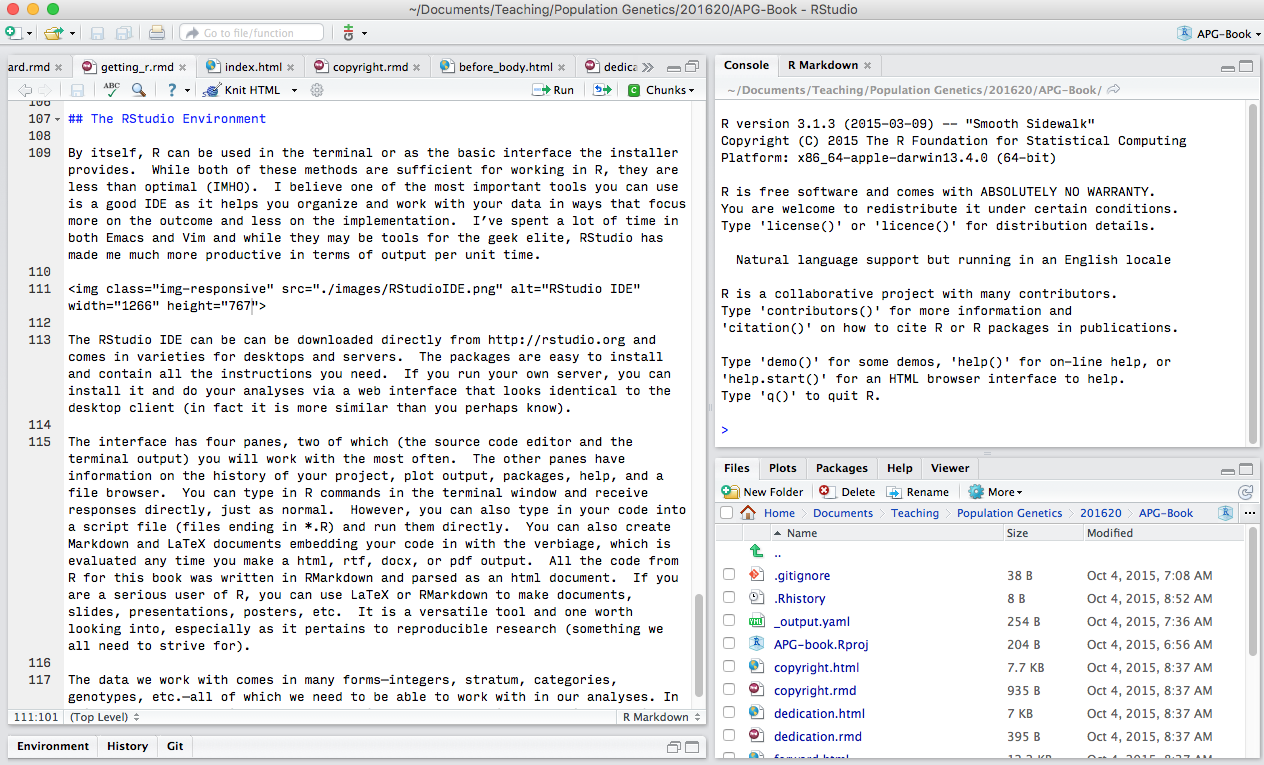
Task: Click the version control Git toolbar icon
Action: click(x=348, y=33)
